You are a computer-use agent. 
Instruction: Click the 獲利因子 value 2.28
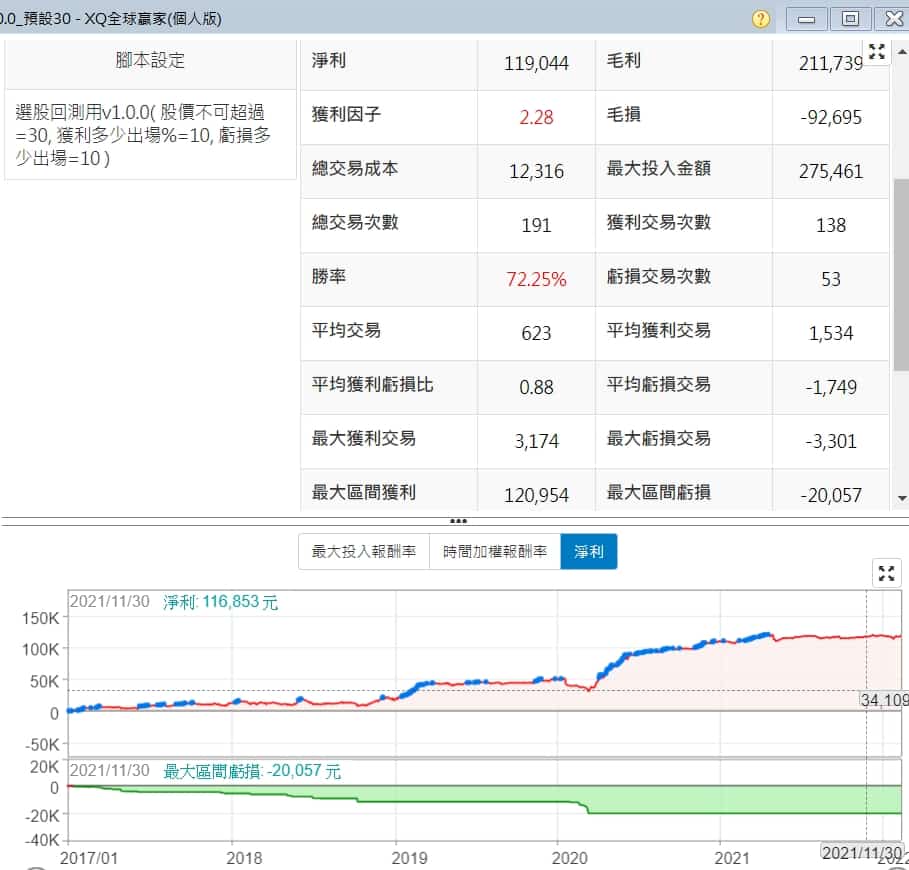[536, 117]
